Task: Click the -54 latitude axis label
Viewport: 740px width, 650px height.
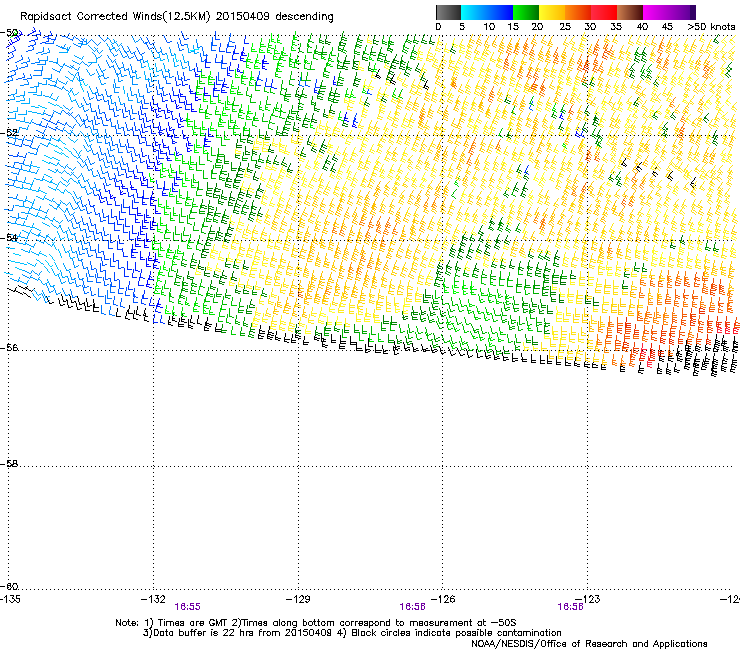Action: pyautogui.click(x=9, y=238)
